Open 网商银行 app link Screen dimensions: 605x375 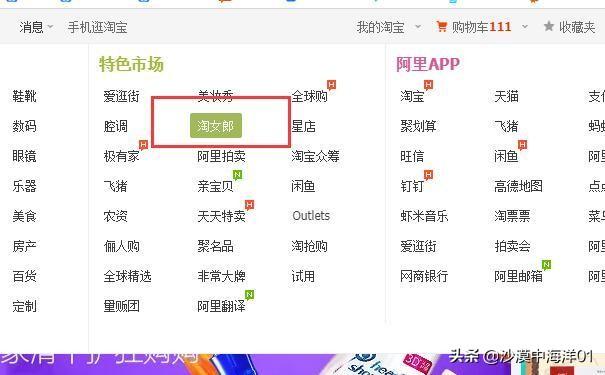point(424,276)
